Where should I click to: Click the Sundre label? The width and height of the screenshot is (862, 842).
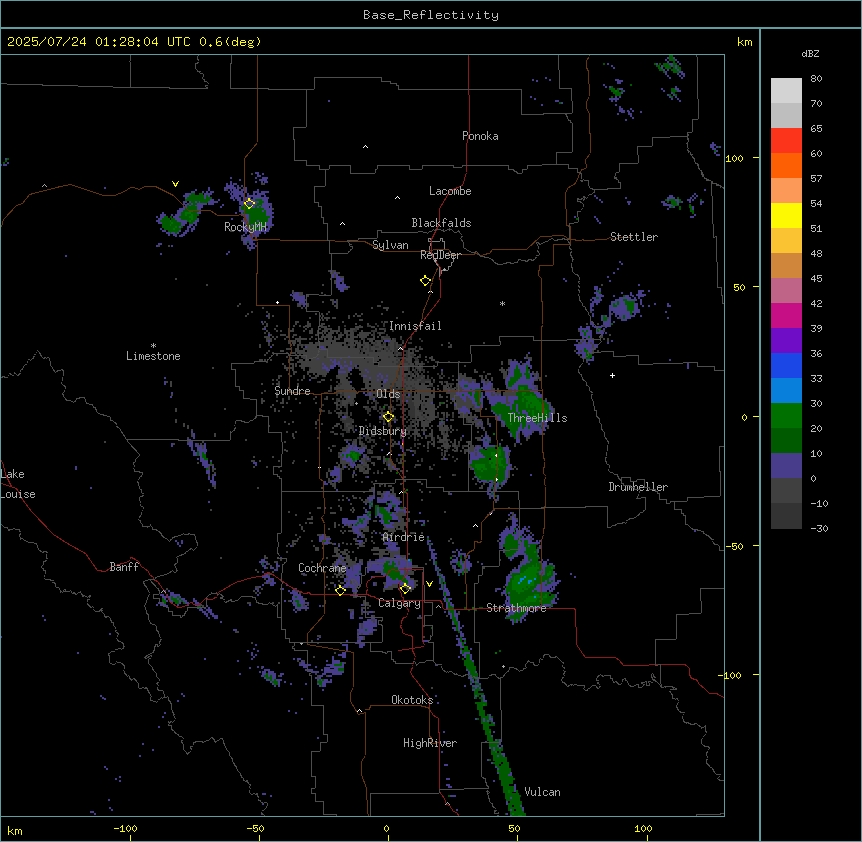292,391
